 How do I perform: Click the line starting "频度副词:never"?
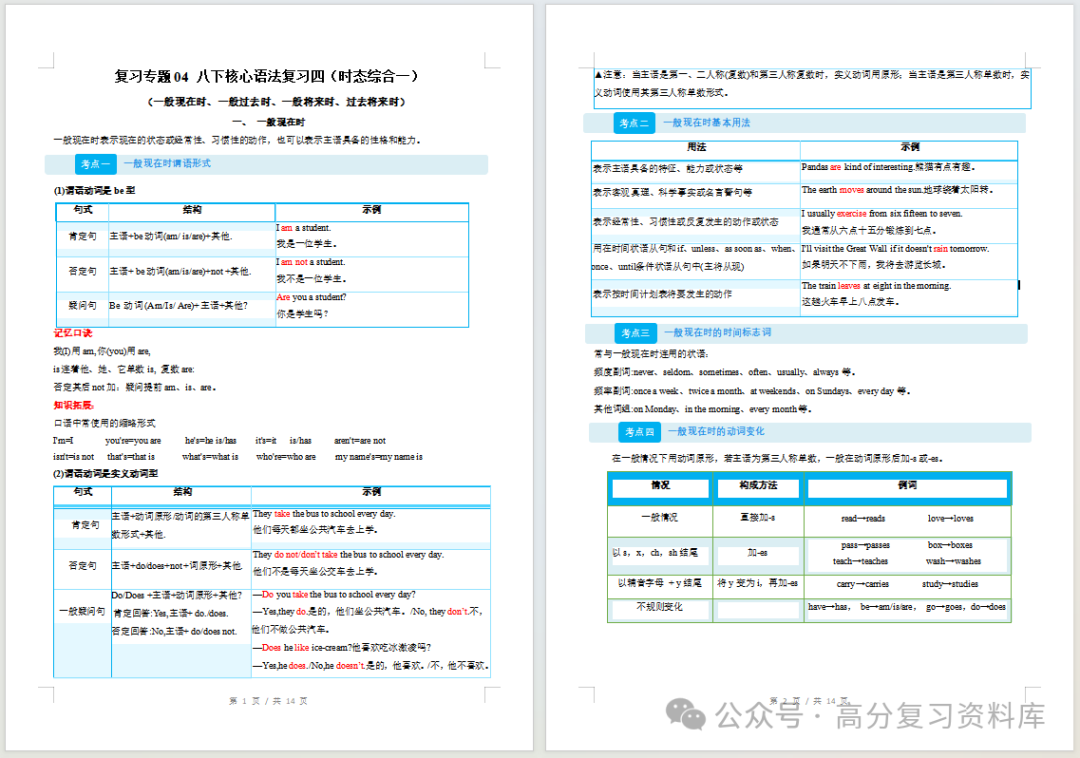pos(724,372)
